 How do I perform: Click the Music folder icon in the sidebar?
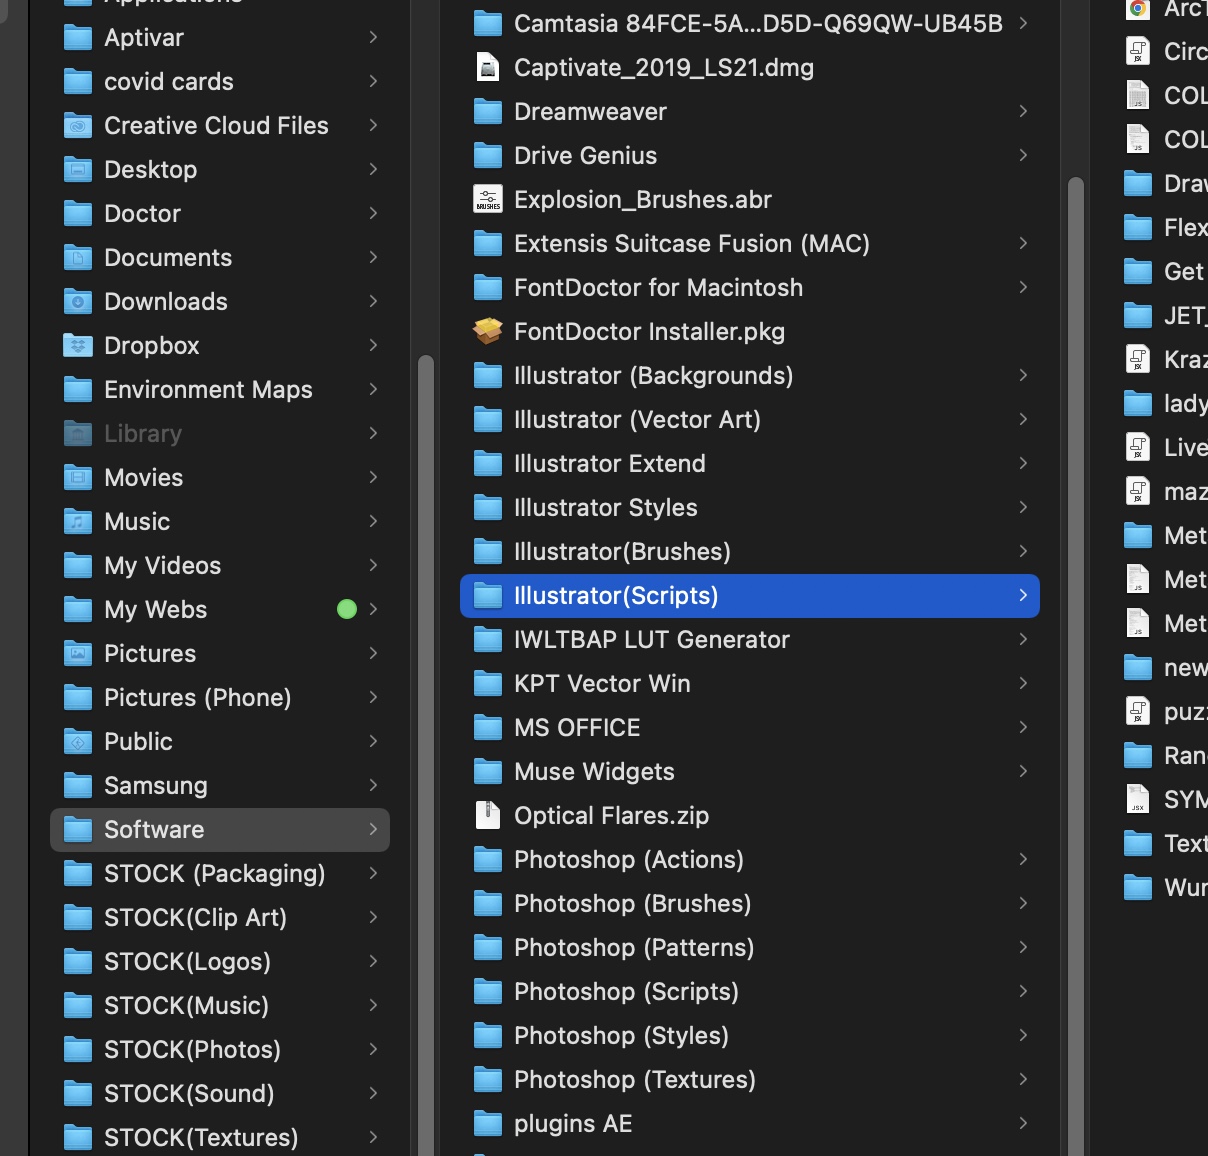pos(78,521)
